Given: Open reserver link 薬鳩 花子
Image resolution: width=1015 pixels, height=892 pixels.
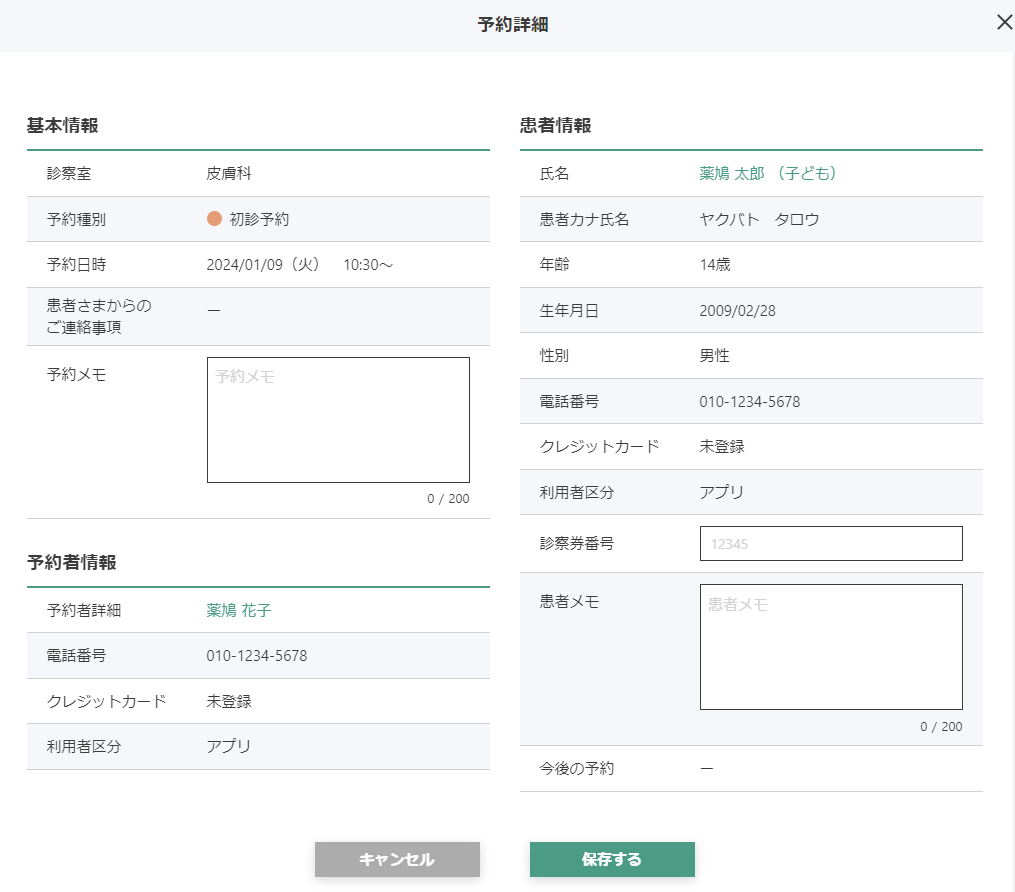Looking at the screenshot, I should click(x=238, y=610).
